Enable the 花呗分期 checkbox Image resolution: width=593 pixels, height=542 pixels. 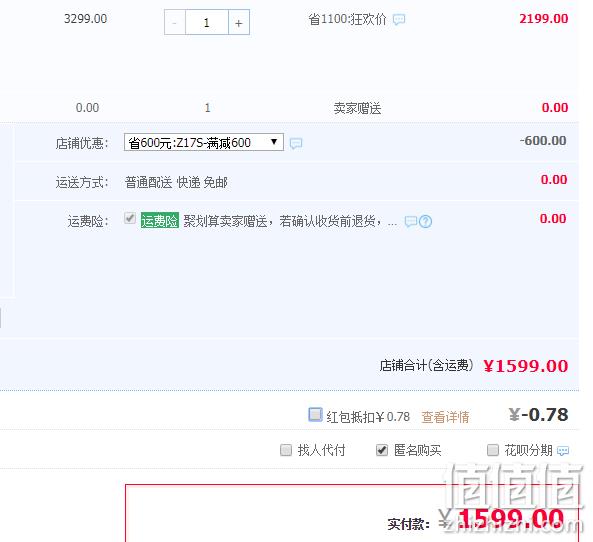(x=492, y=450)
